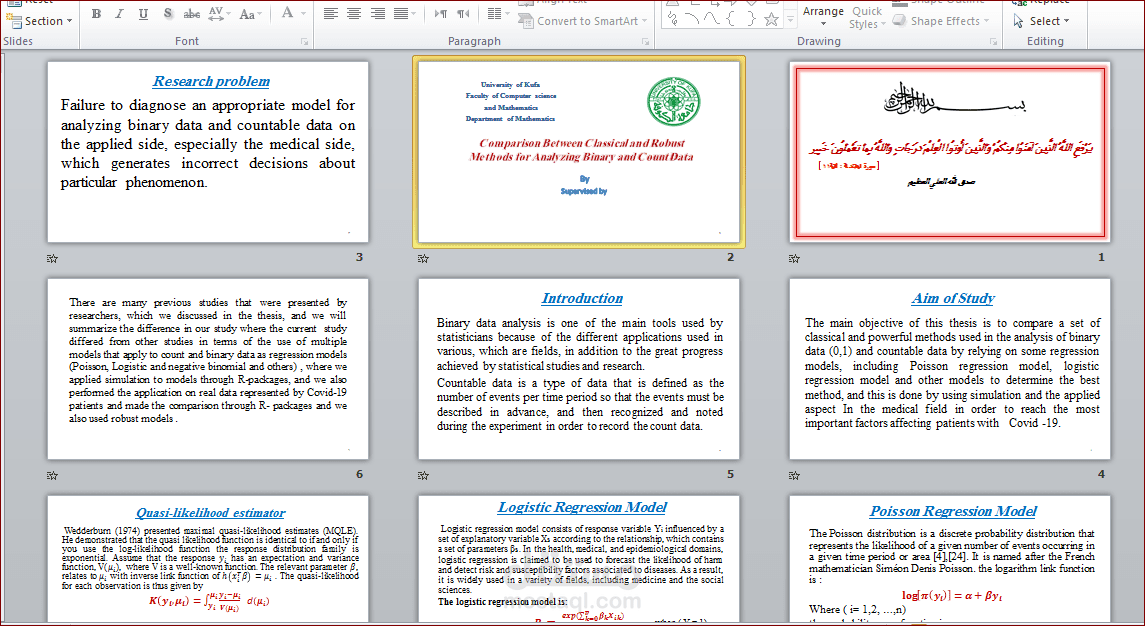Click slide number 3 label

[359, 257]
